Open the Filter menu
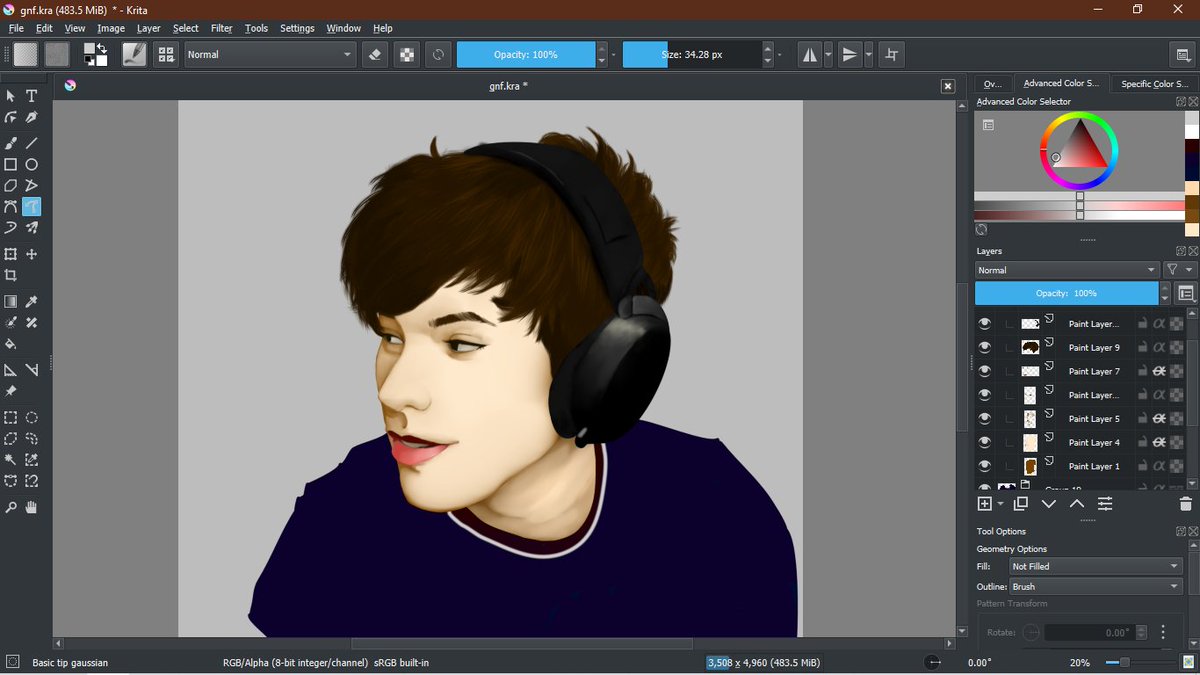This screenshot has height=675, width=1200. [221, 28]
